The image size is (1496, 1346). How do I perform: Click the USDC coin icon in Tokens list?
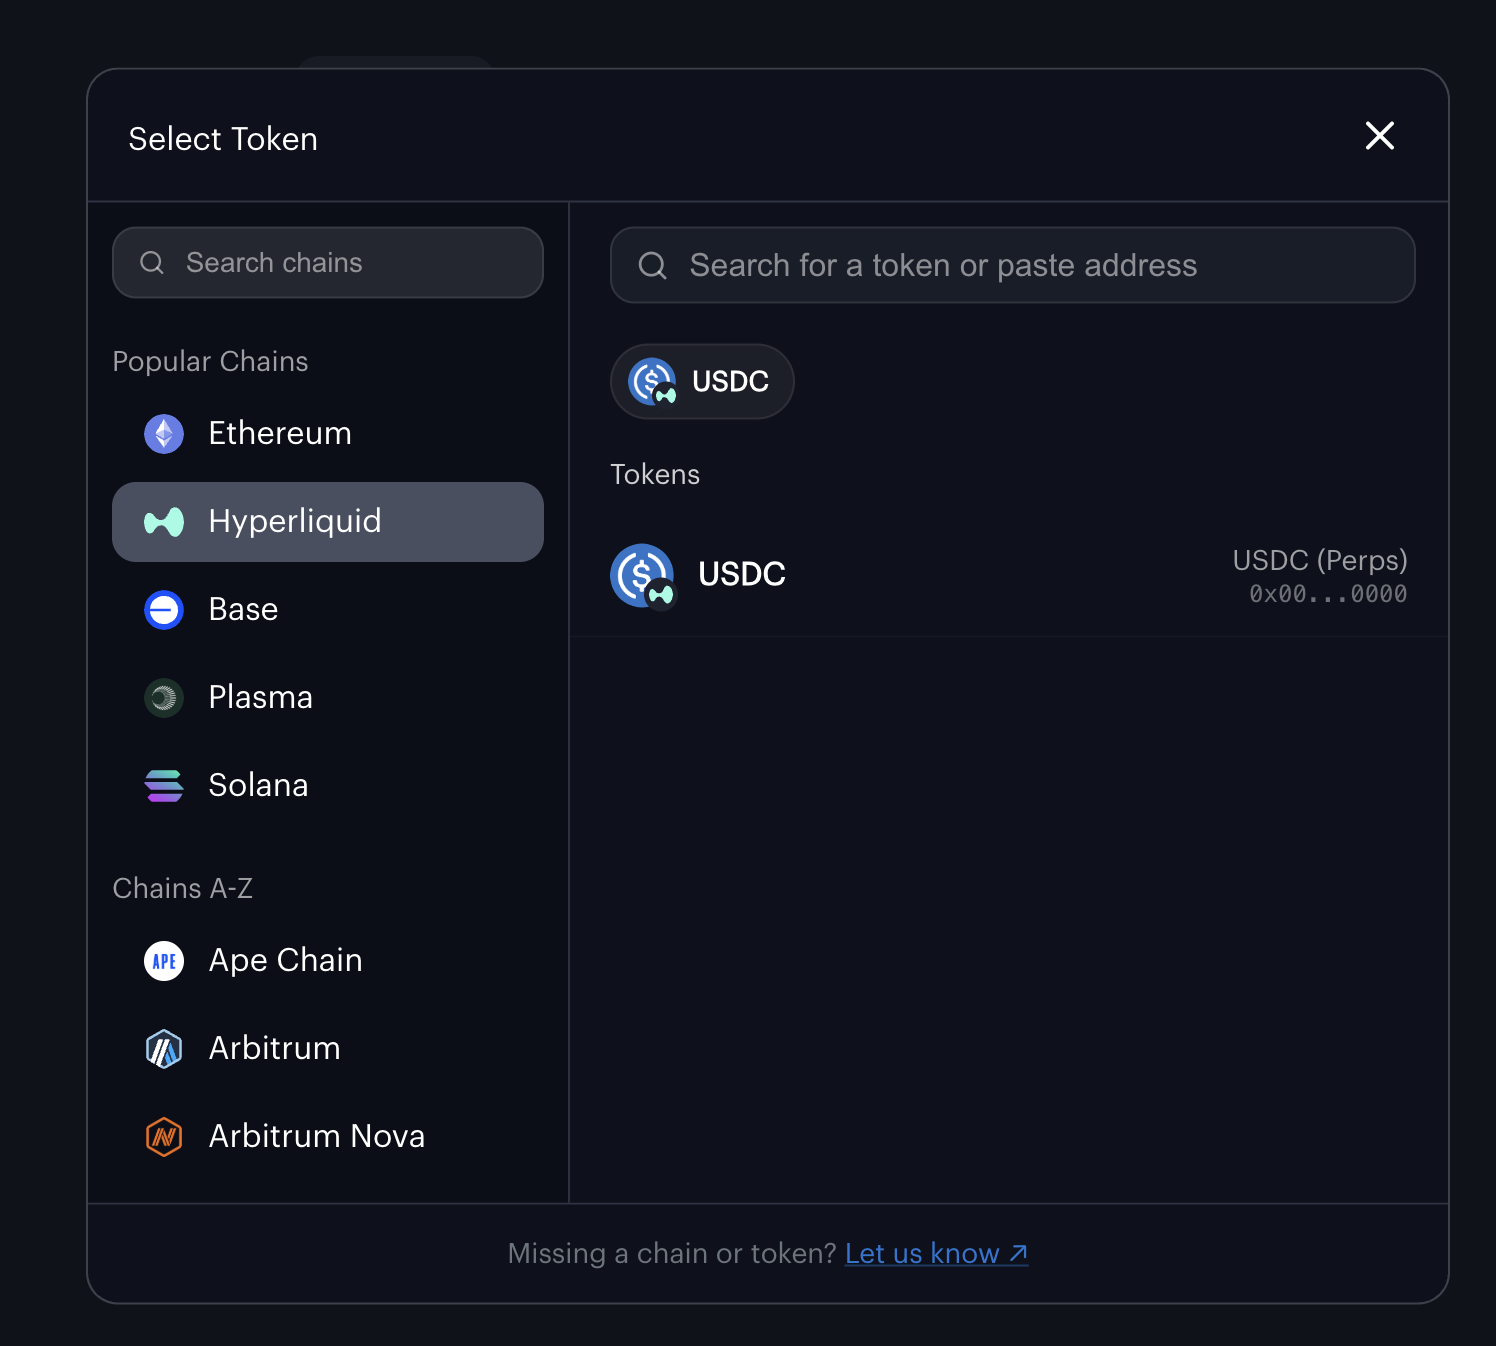point(642,575)
